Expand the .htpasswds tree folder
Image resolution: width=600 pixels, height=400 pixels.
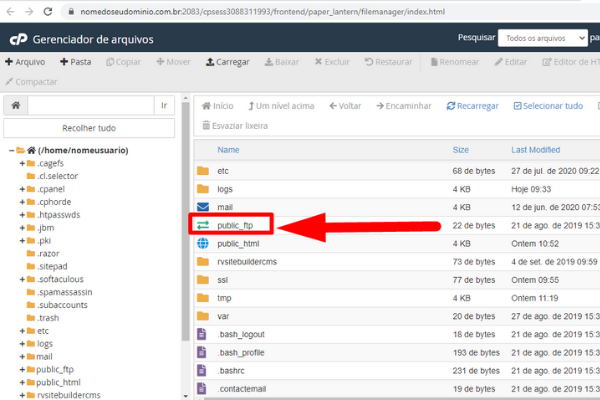(22, 215)
